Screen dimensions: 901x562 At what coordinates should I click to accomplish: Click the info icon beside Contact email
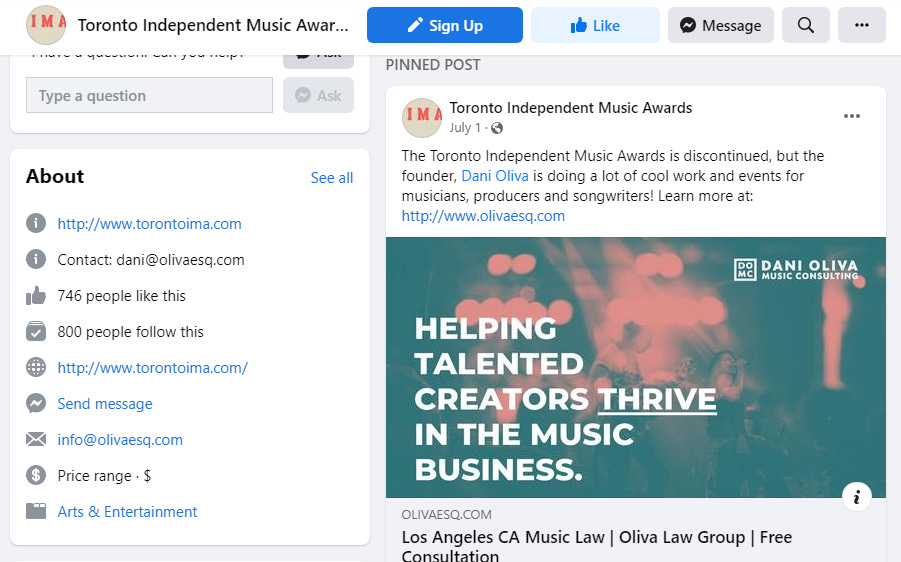(x=36, y=260)
